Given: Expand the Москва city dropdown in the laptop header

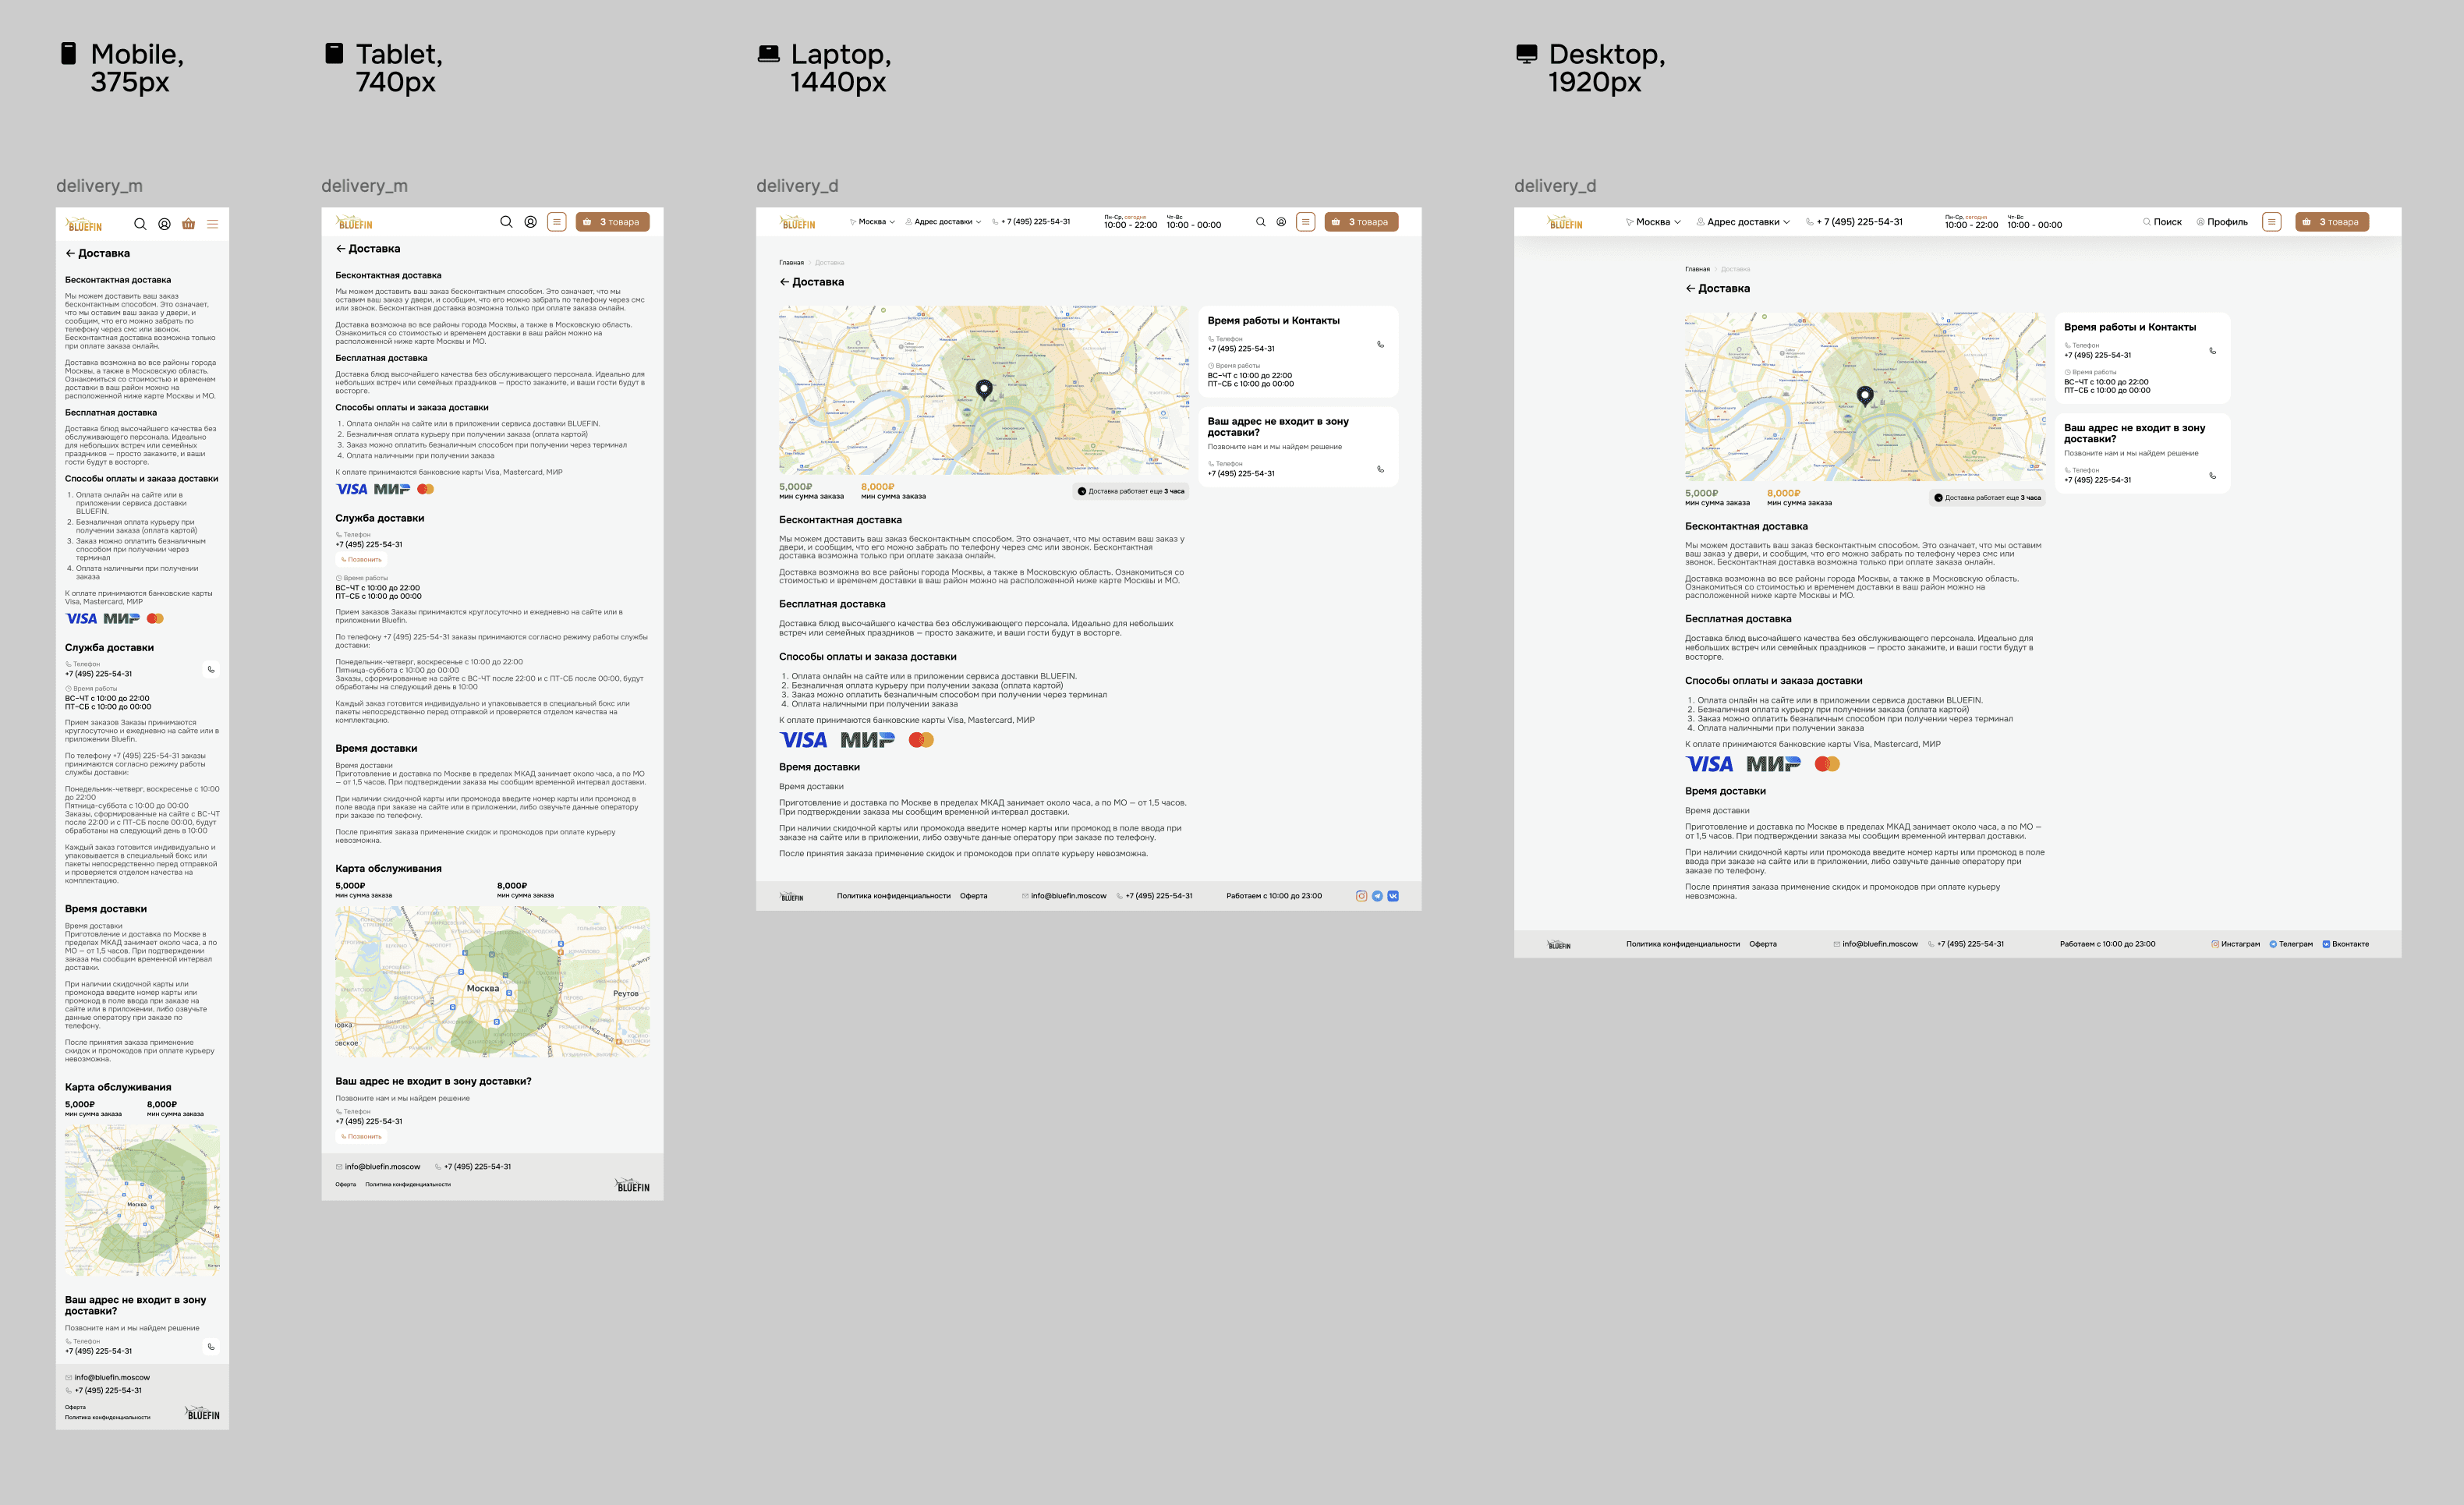Looking at the screenshot, I should tap(873, 222).
